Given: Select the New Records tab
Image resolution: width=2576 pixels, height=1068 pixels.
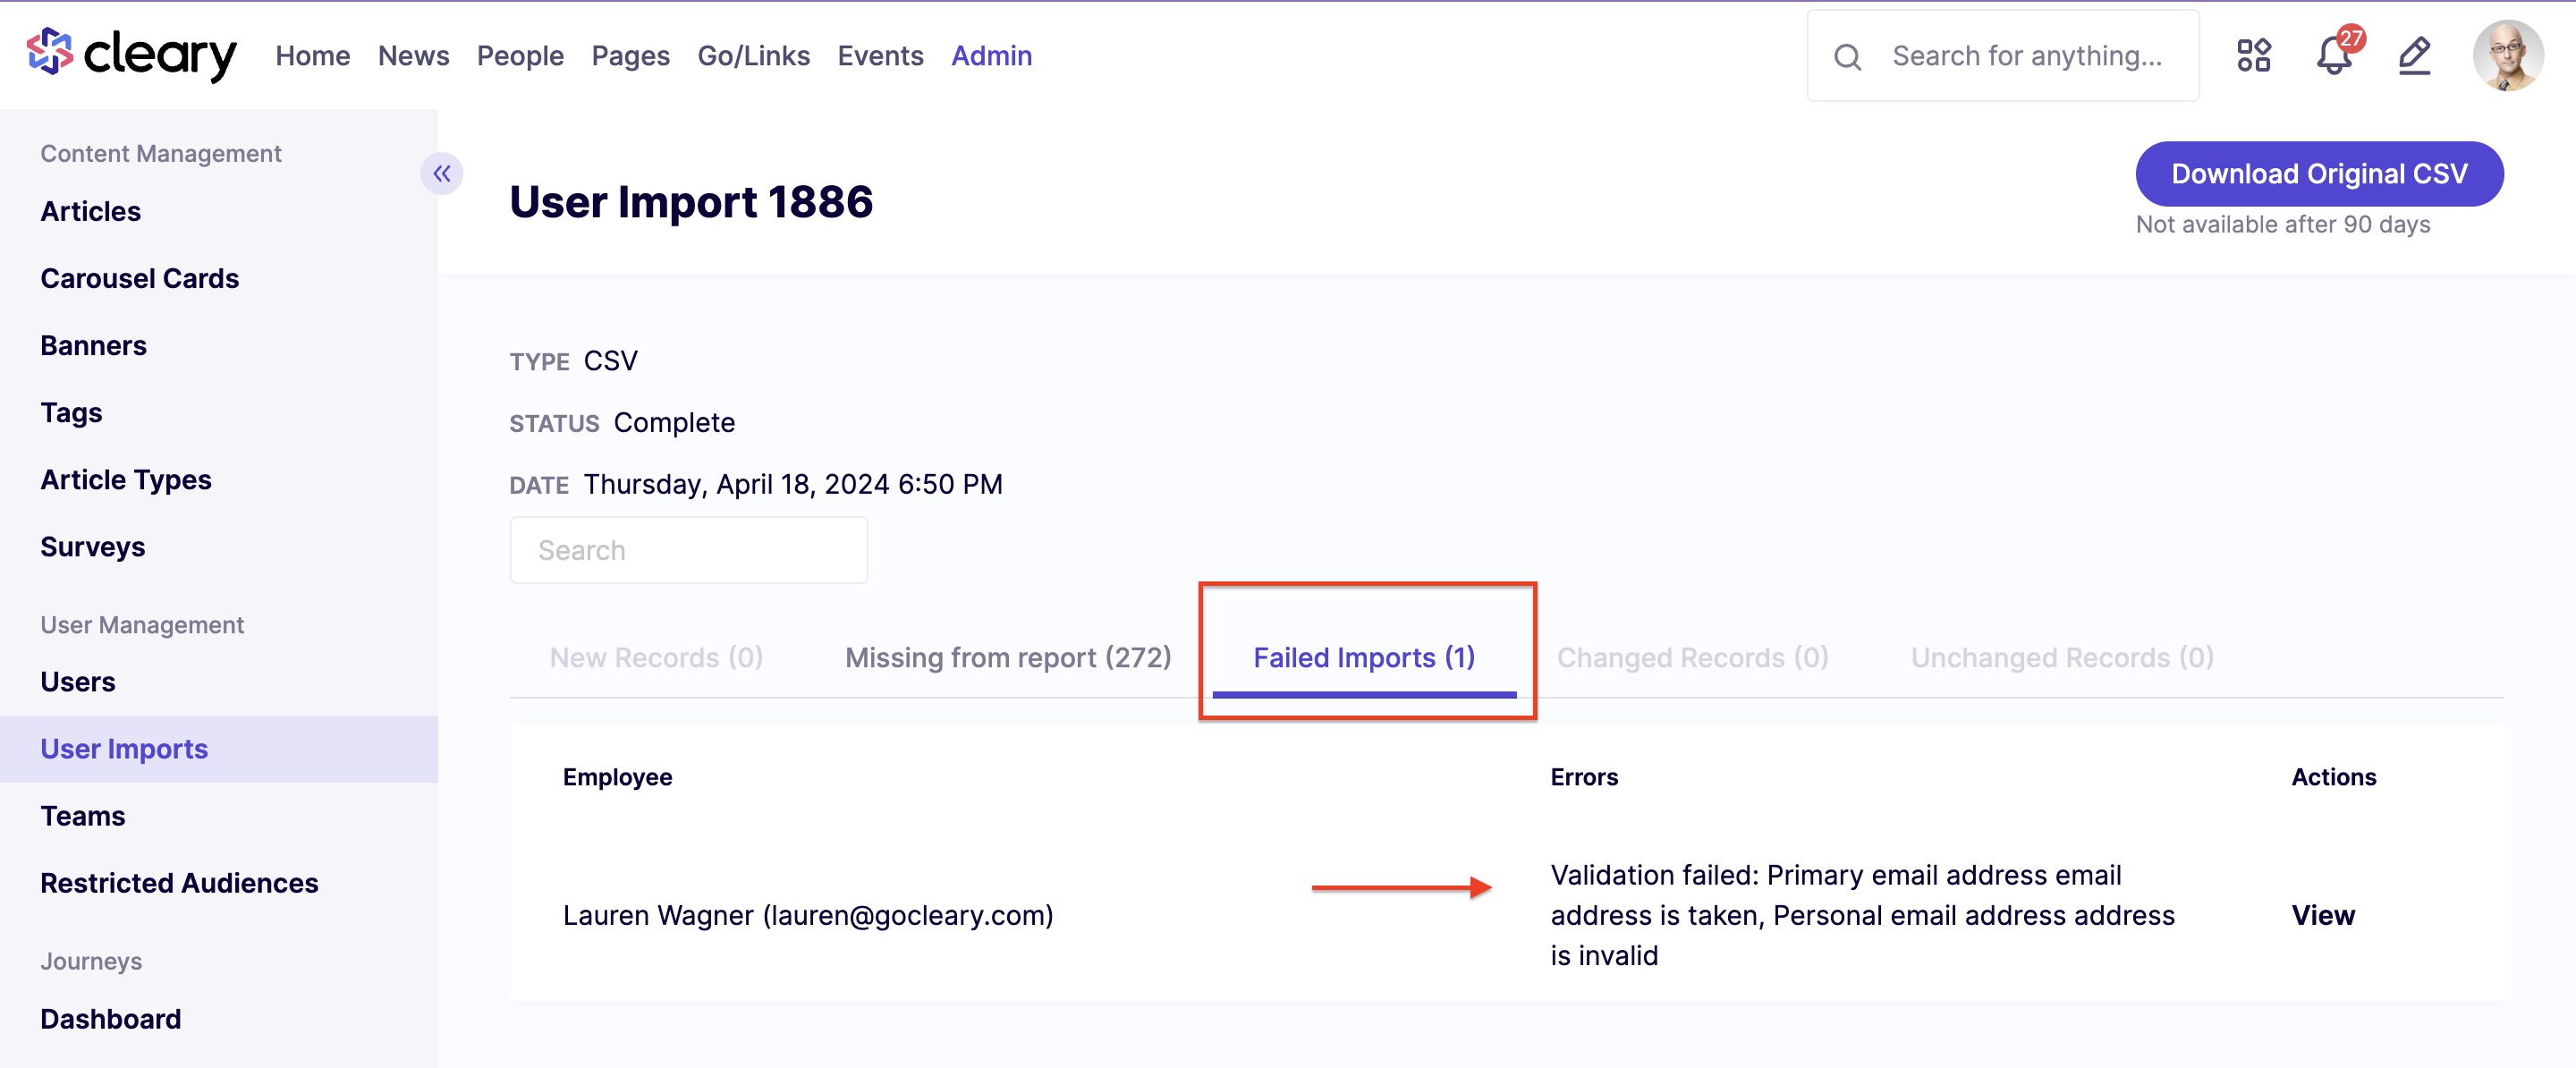Looking at the screenshot, I should [x=656, y=657].
